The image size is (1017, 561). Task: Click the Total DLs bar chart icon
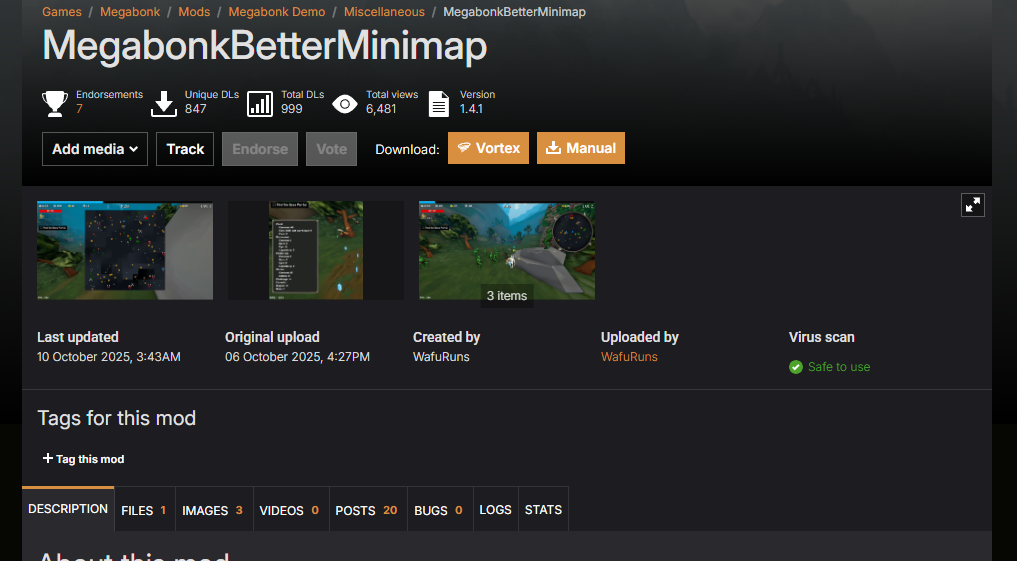tap(260, 104)
